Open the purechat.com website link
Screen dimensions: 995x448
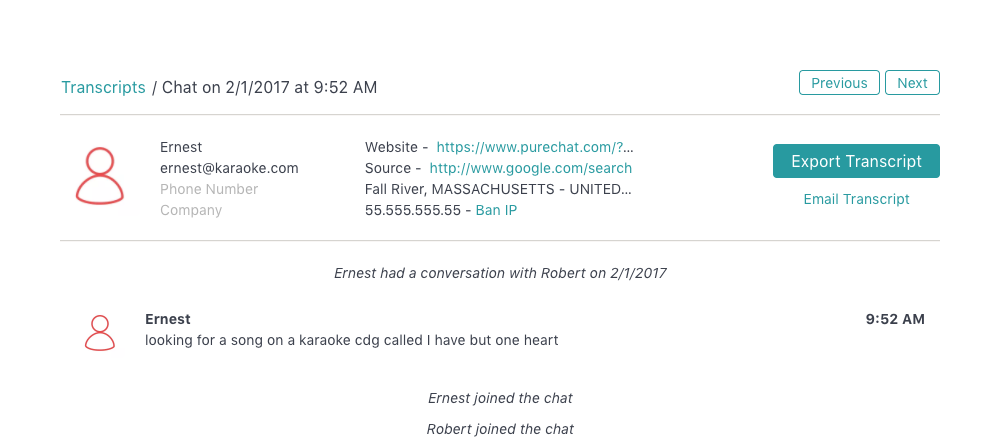tap(535, 147)
